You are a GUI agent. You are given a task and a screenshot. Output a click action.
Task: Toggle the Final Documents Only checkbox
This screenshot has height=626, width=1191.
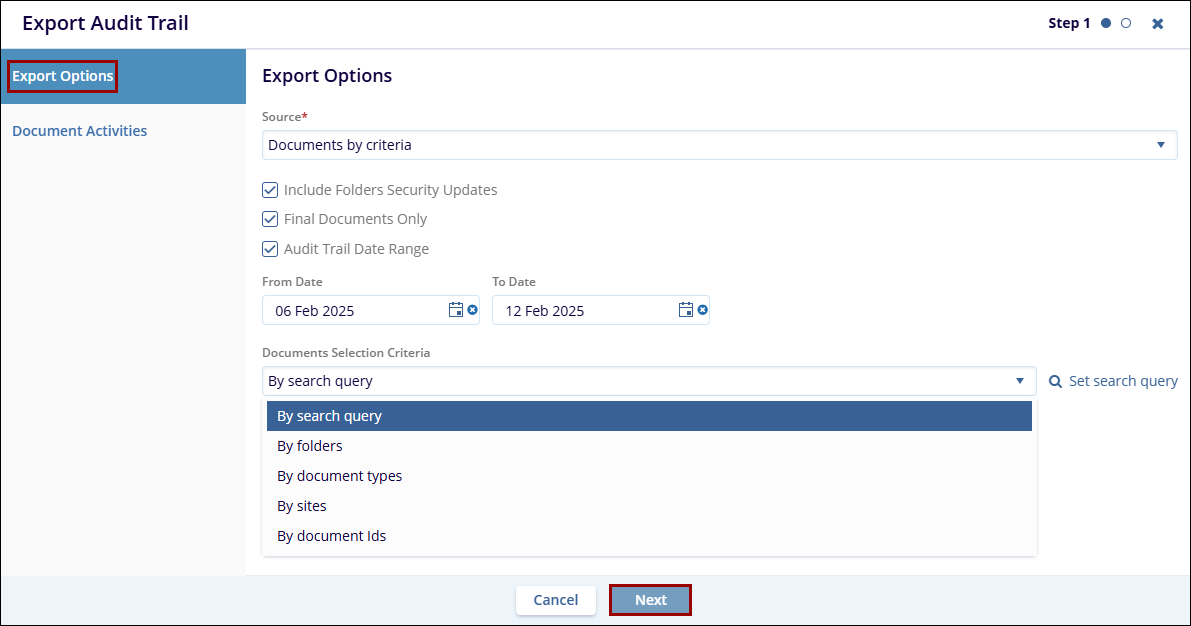[x=270, y=219]
